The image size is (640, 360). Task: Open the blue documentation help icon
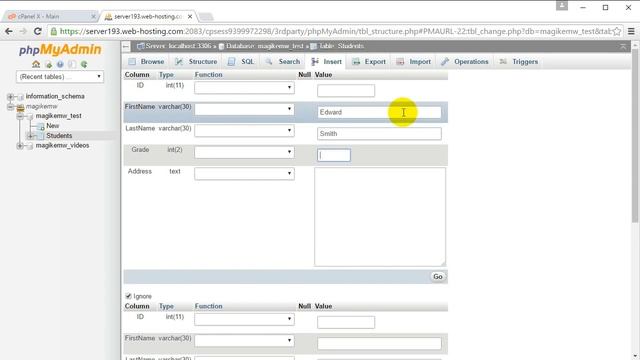60,64
